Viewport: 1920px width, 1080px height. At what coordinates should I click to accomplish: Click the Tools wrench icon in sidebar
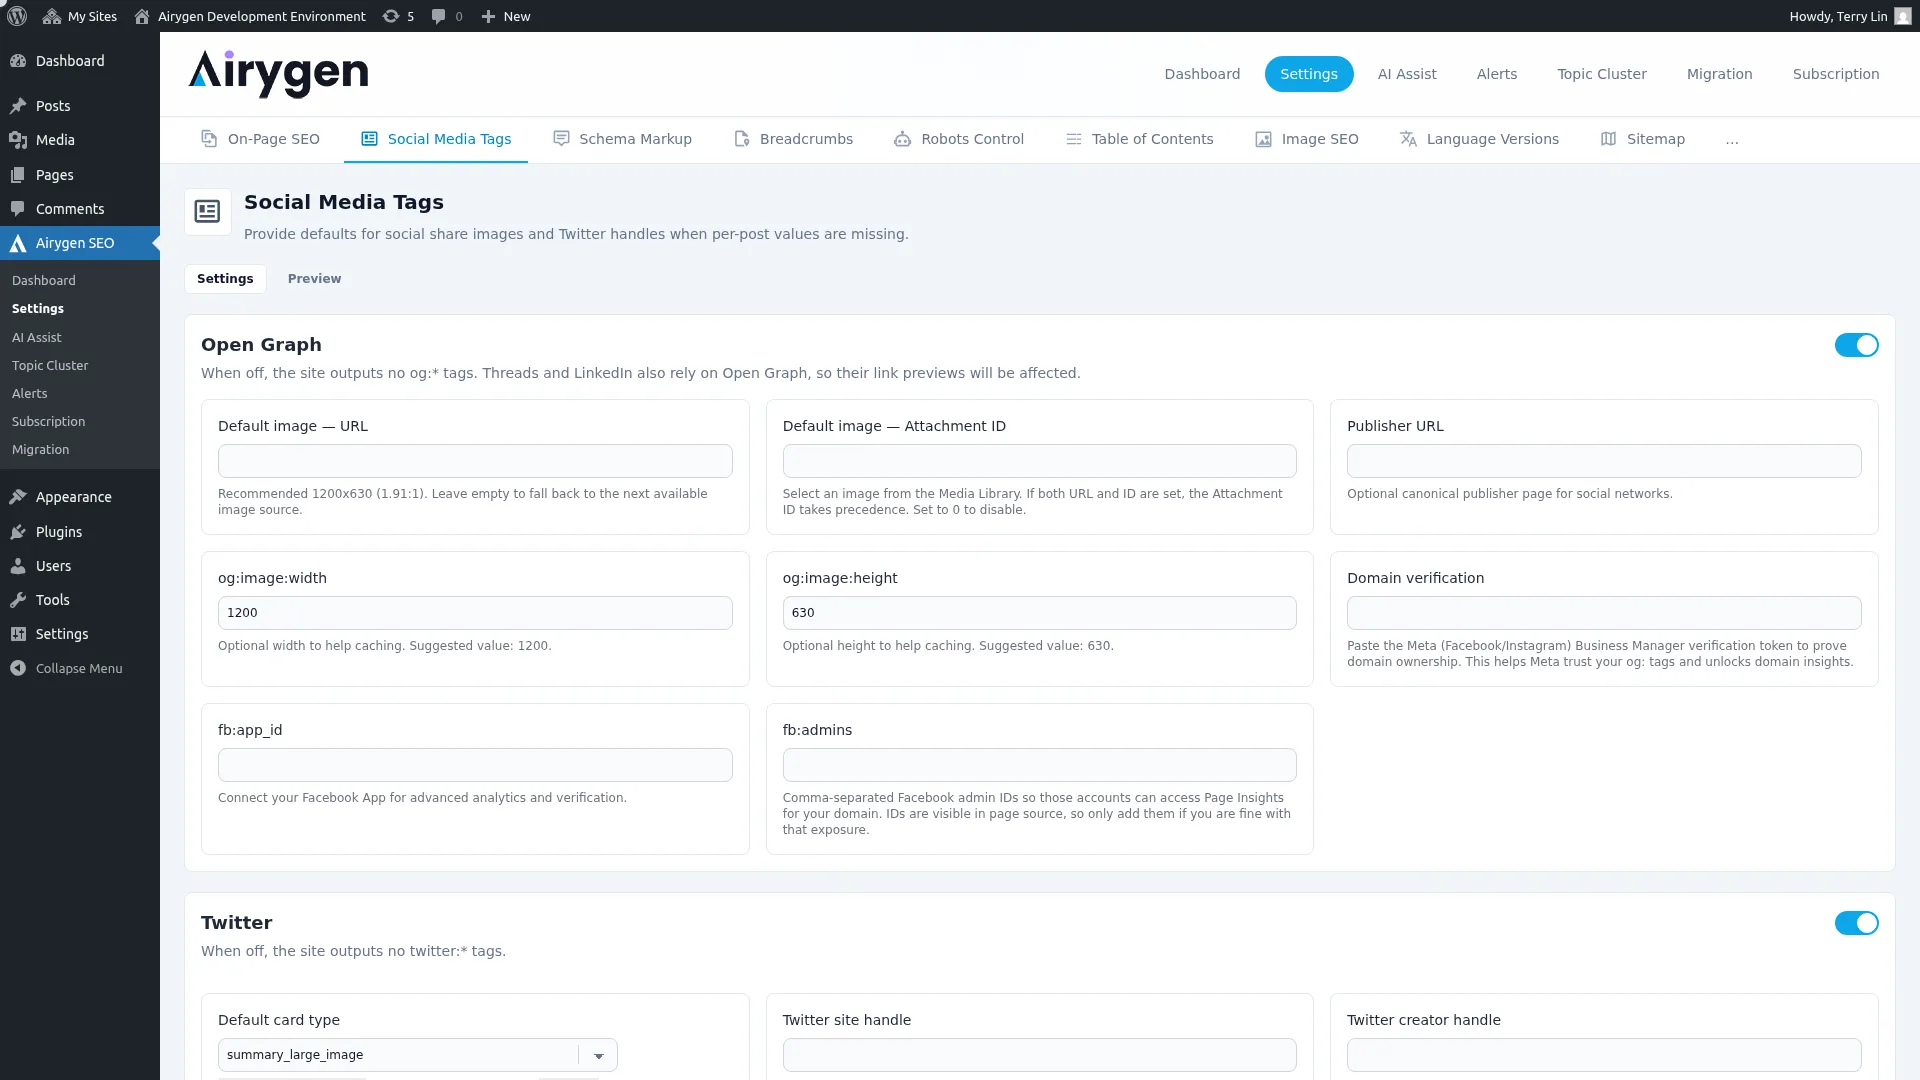click(x=18, y=600)
